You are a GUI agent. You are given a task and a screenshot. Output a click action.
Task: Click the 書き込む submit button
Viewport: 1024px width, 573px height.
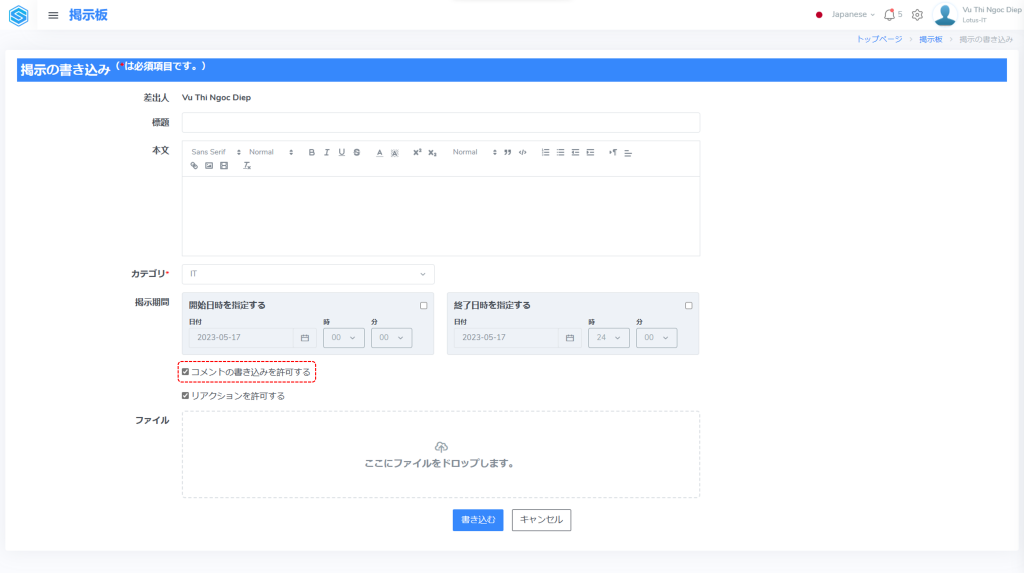click(x=478, y=520)
